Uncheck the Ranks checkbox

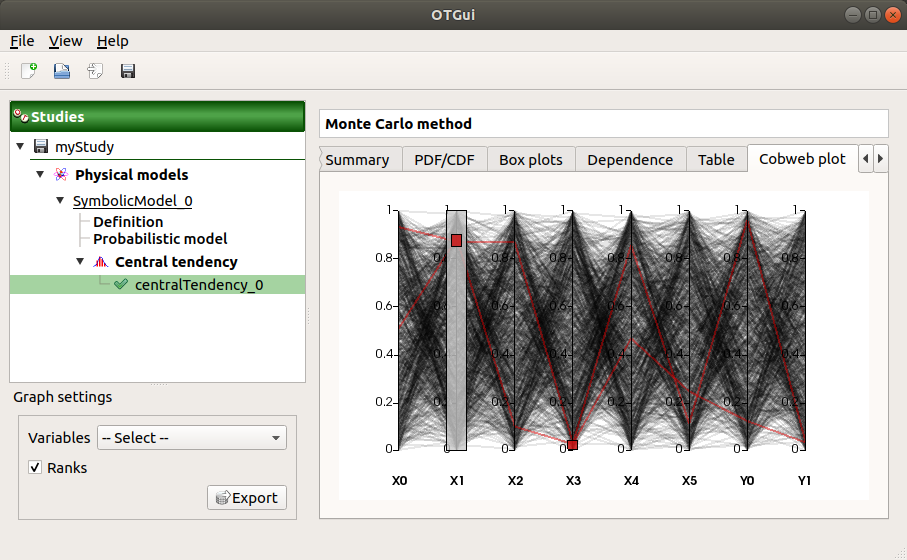click(x=35, y=467)
